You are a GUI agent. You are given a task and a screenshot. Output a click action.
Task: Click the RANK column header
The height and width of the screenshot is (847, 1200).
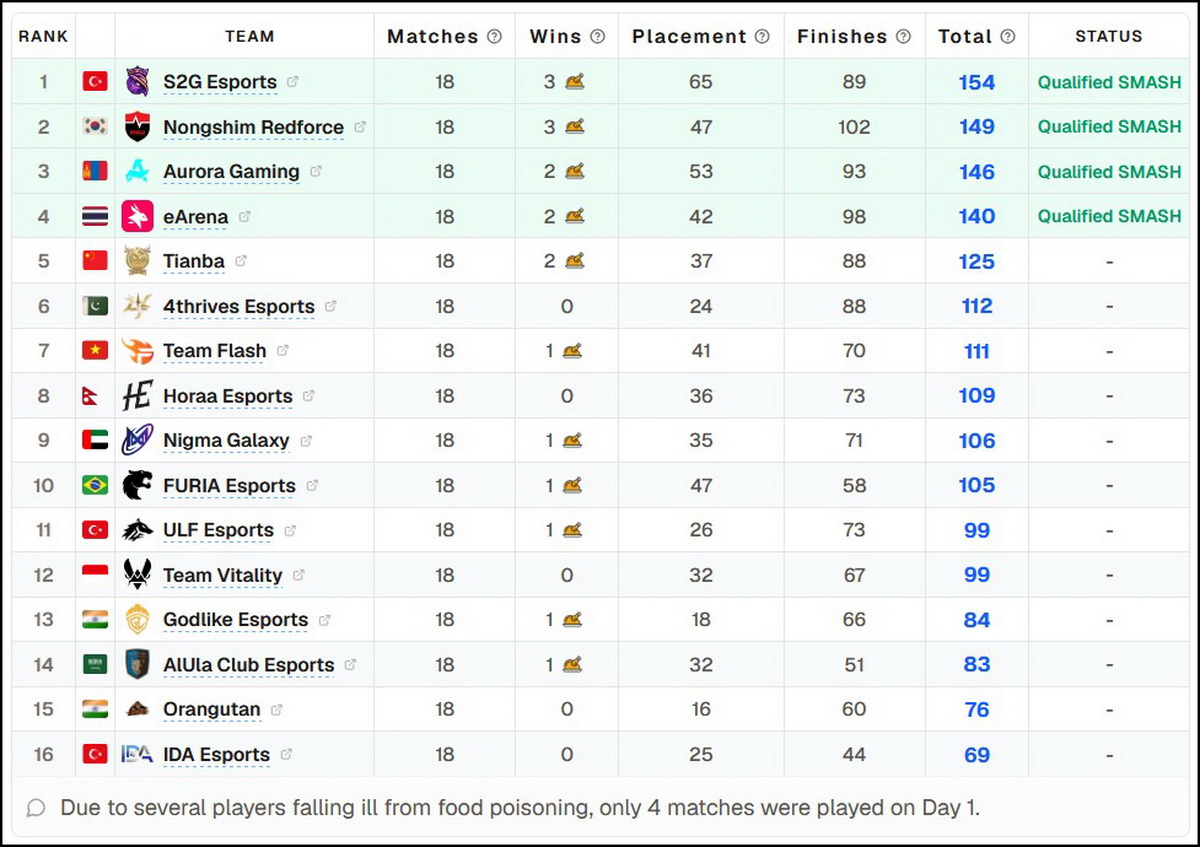coord(43,37)
